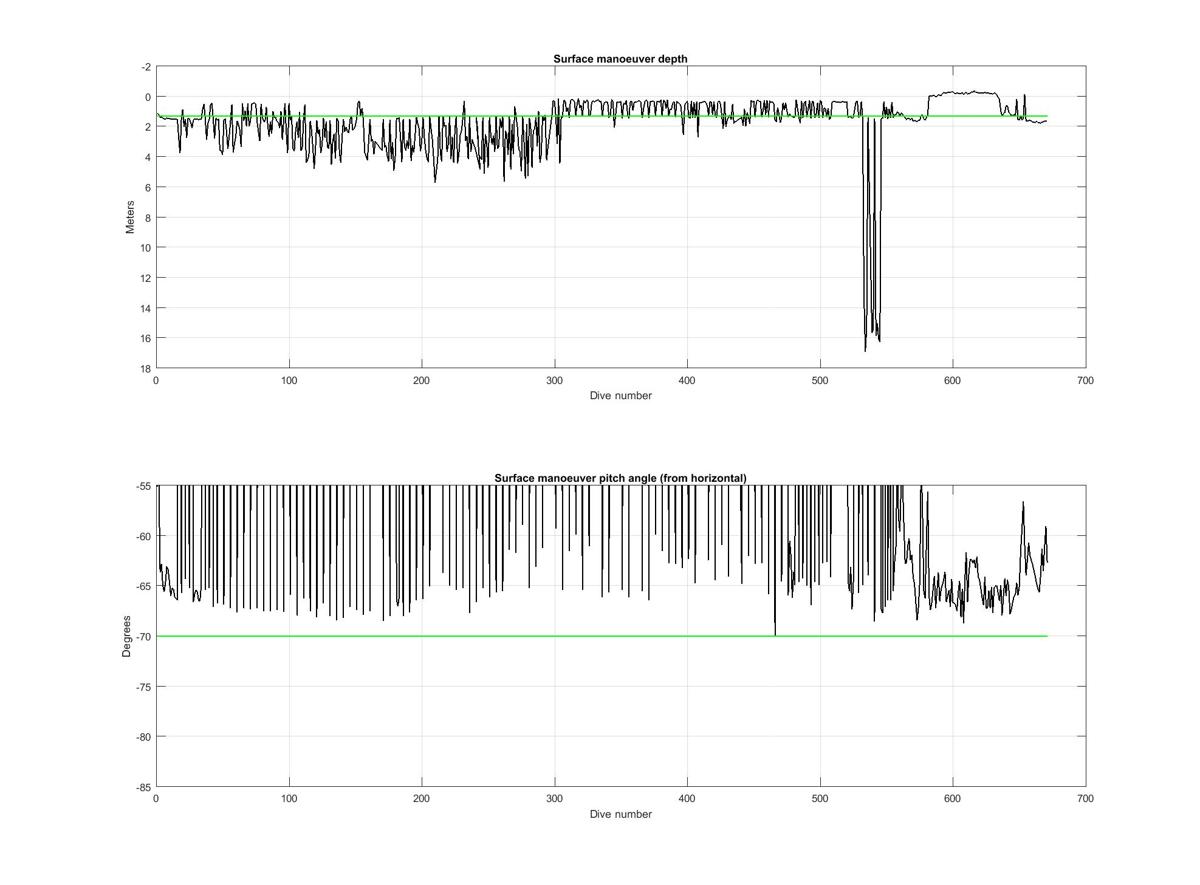Image resolution: width=1200 pixels, height=885 pixels.
Task: Click the "-70" tick on pitch axis
Action: click(x=144, y=636)
